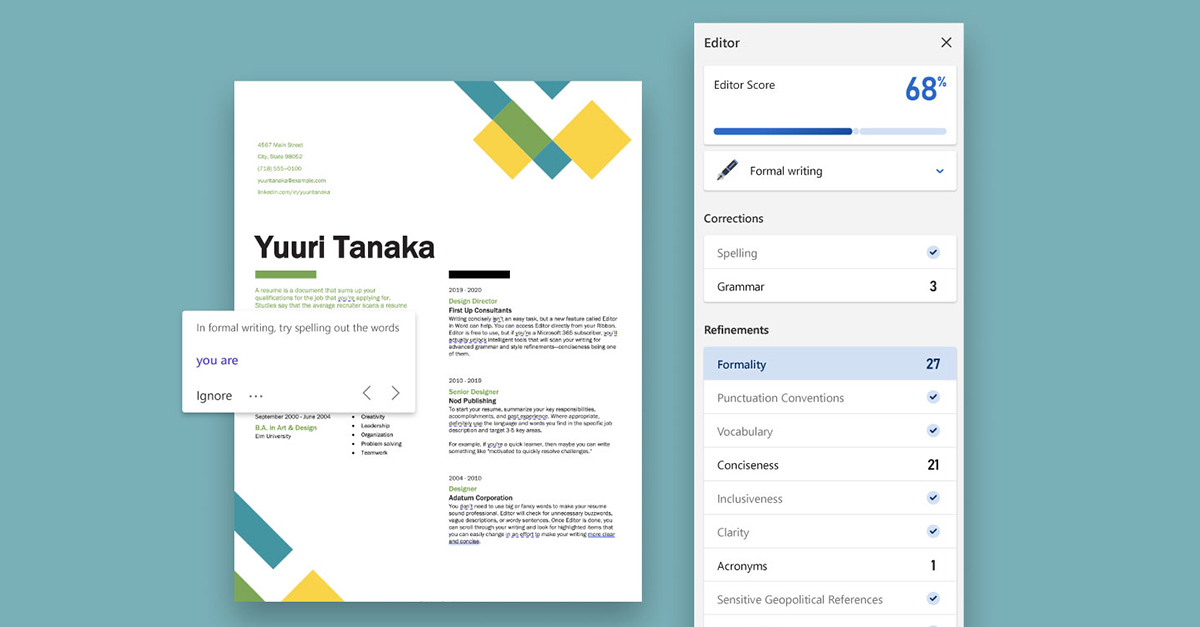
Task: Close the Editor pane
Action: 946,43
